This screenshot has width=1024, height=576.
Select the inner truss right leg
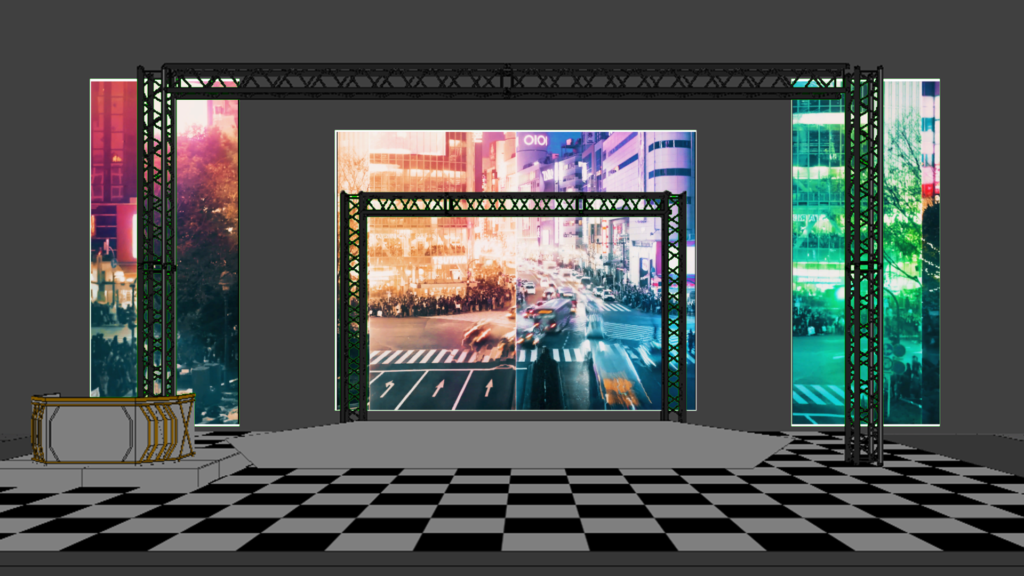coord(676,310)
